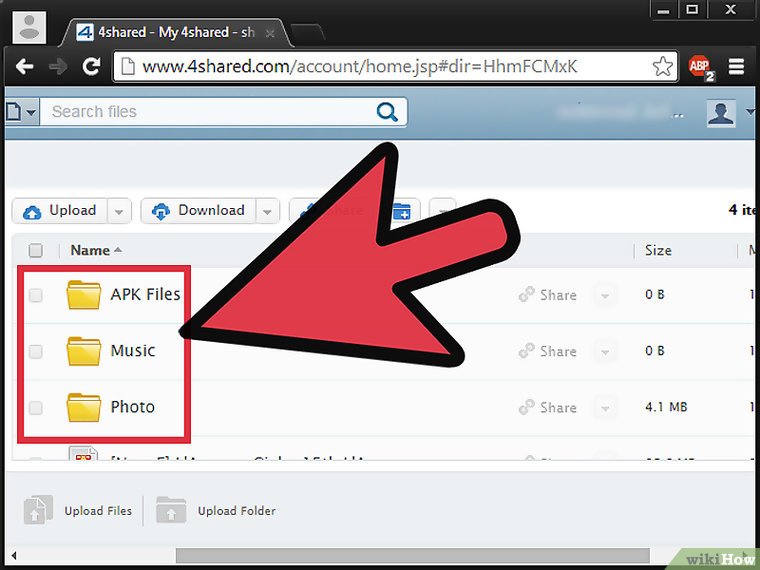Click the Upload Folder link
This screenshot has height=570, width=760.
[236, 511]
